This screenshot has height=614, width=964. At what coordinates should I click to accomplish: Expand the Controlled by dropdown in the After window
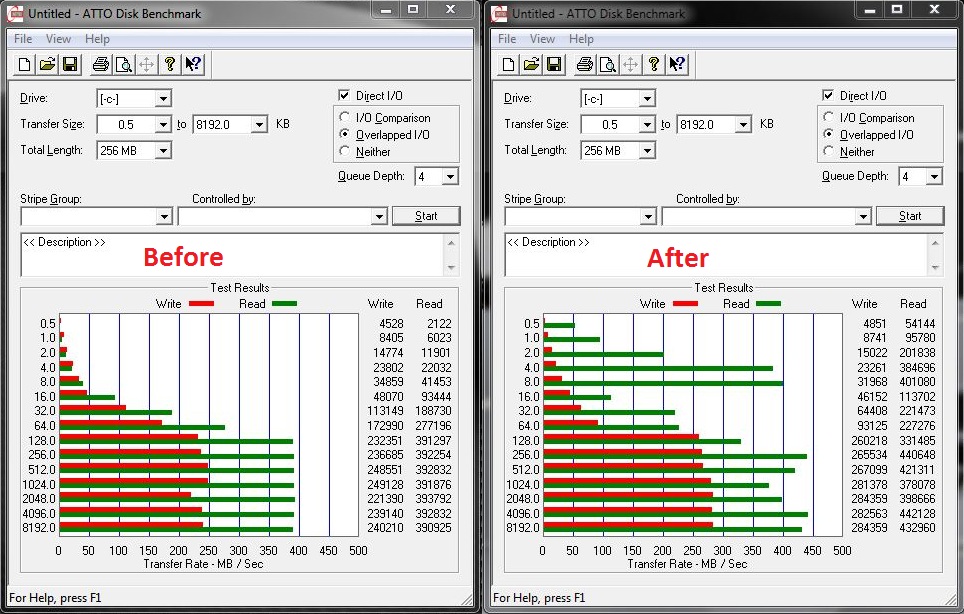pyautogui.click(x=863, y=216)
